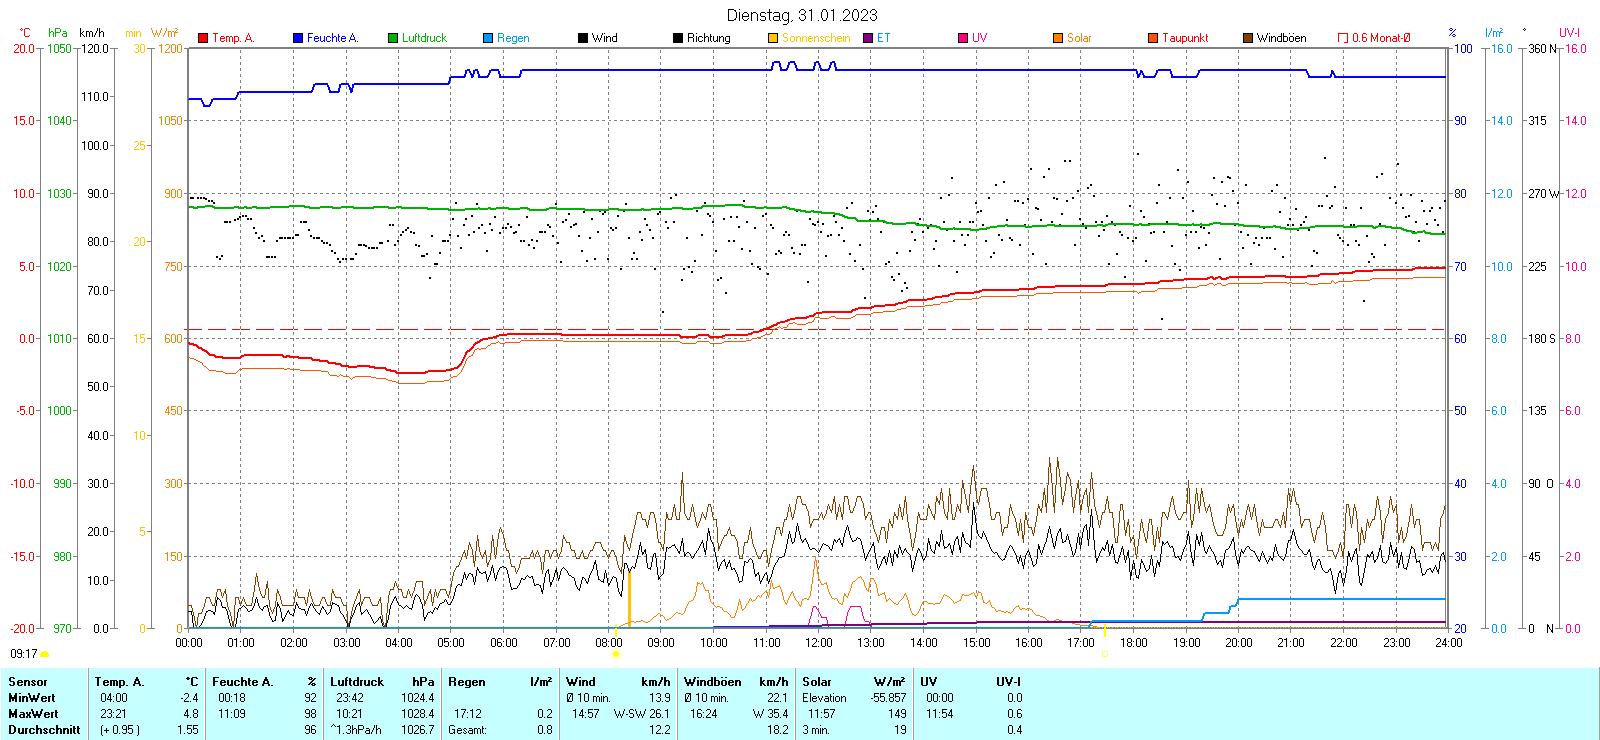Click the blue Feuchte A. legend square
Screen dimensions: 1600x740
[298, 38]
